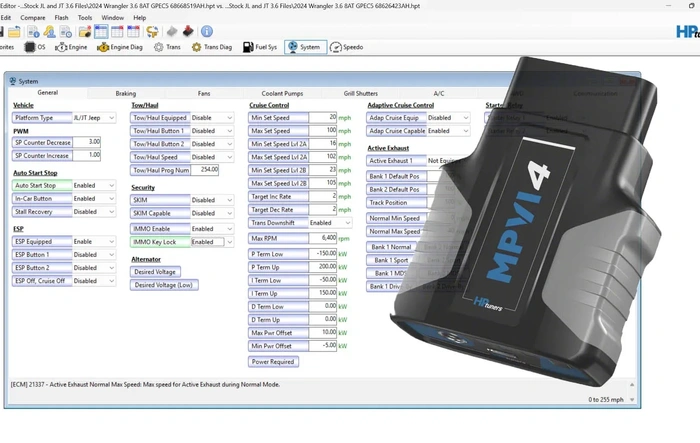This screenshot has height=443, width=700.
Task: Click the yellow sync arrows toolbar icon
Action: (x=152, y=32)
